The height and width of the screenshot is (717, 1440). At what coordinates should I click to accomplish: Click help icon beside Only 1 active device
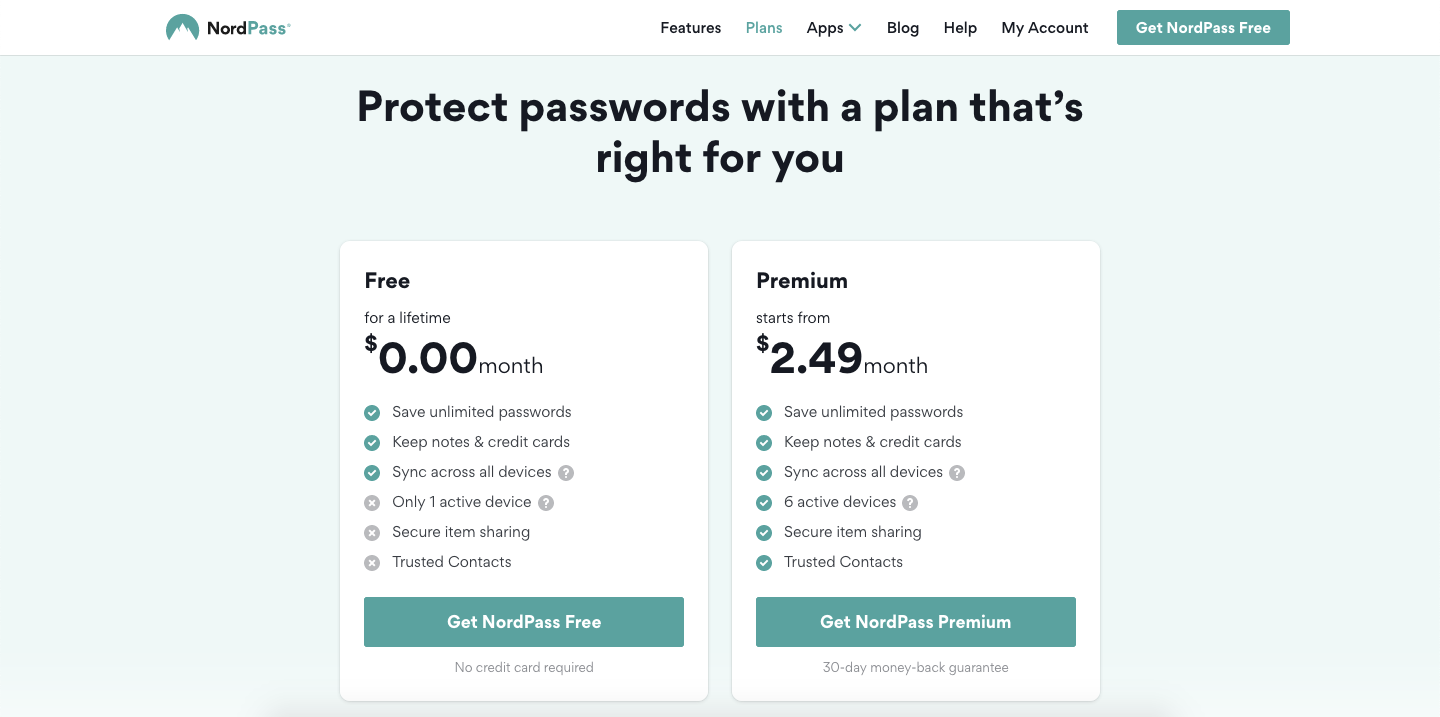[546, 503]
